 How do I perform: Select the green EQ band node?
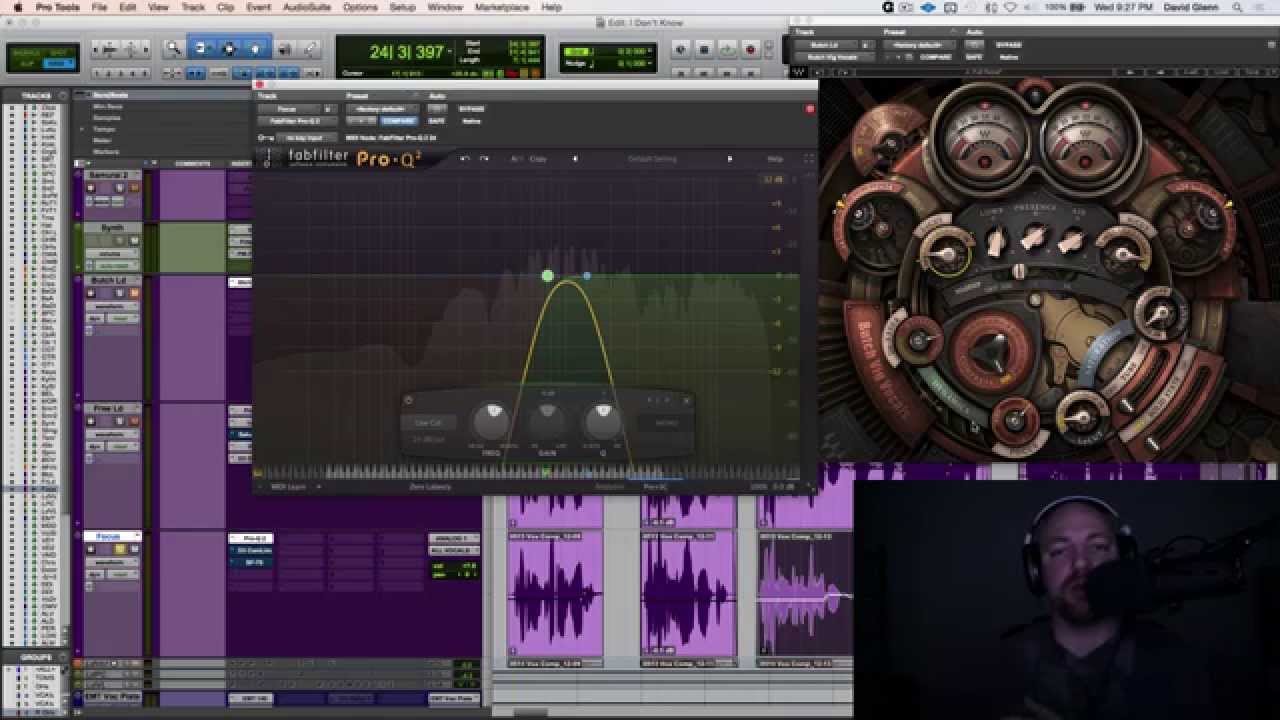click(547, 275)
